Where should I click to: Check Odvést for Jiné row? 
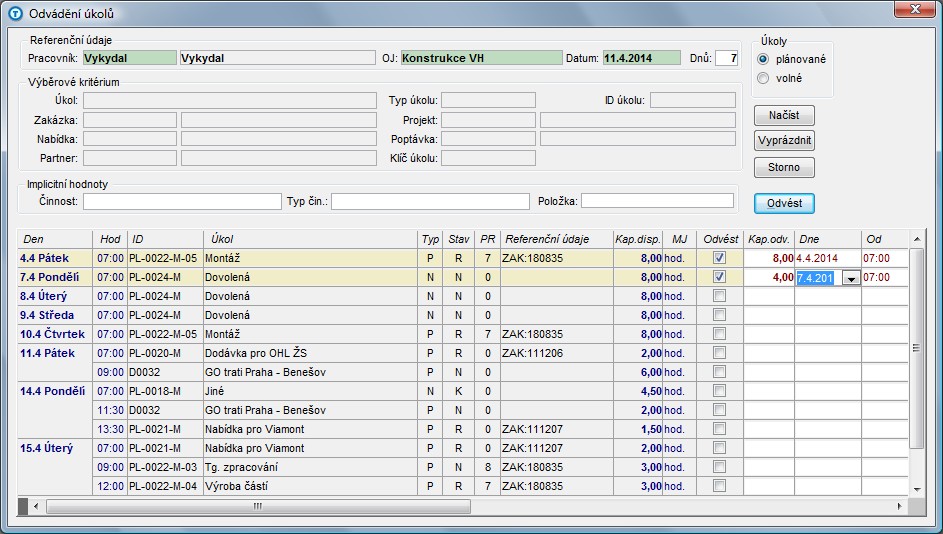[719, 391]
